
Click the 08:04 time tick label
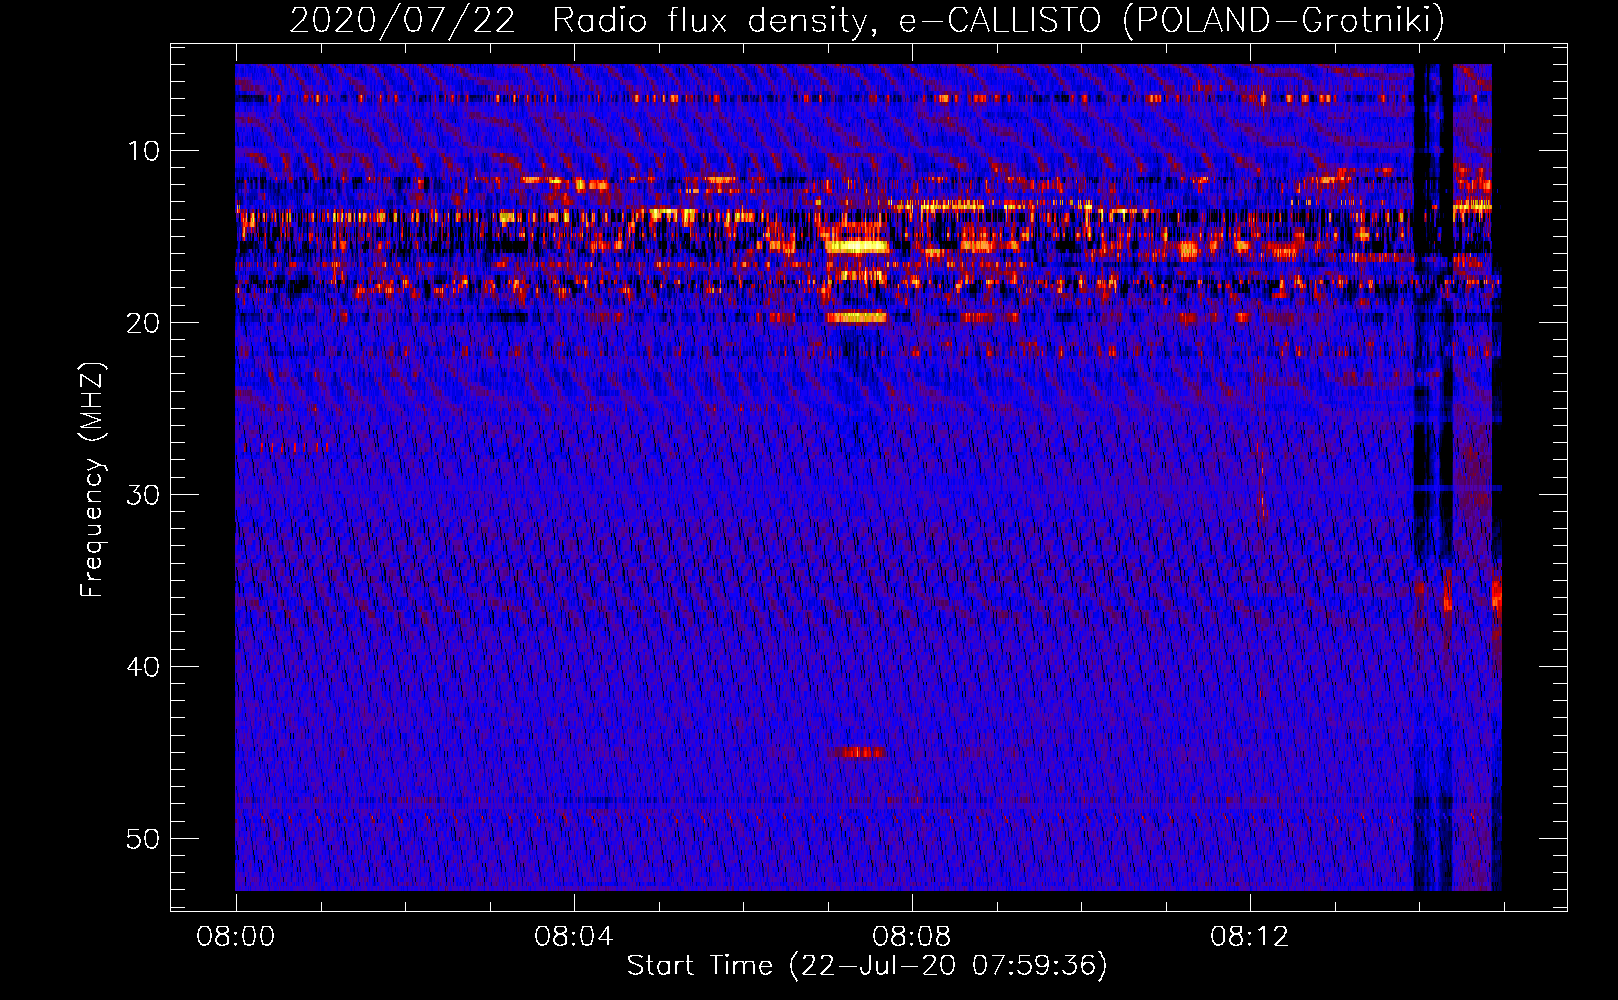(x=573, y=937)
